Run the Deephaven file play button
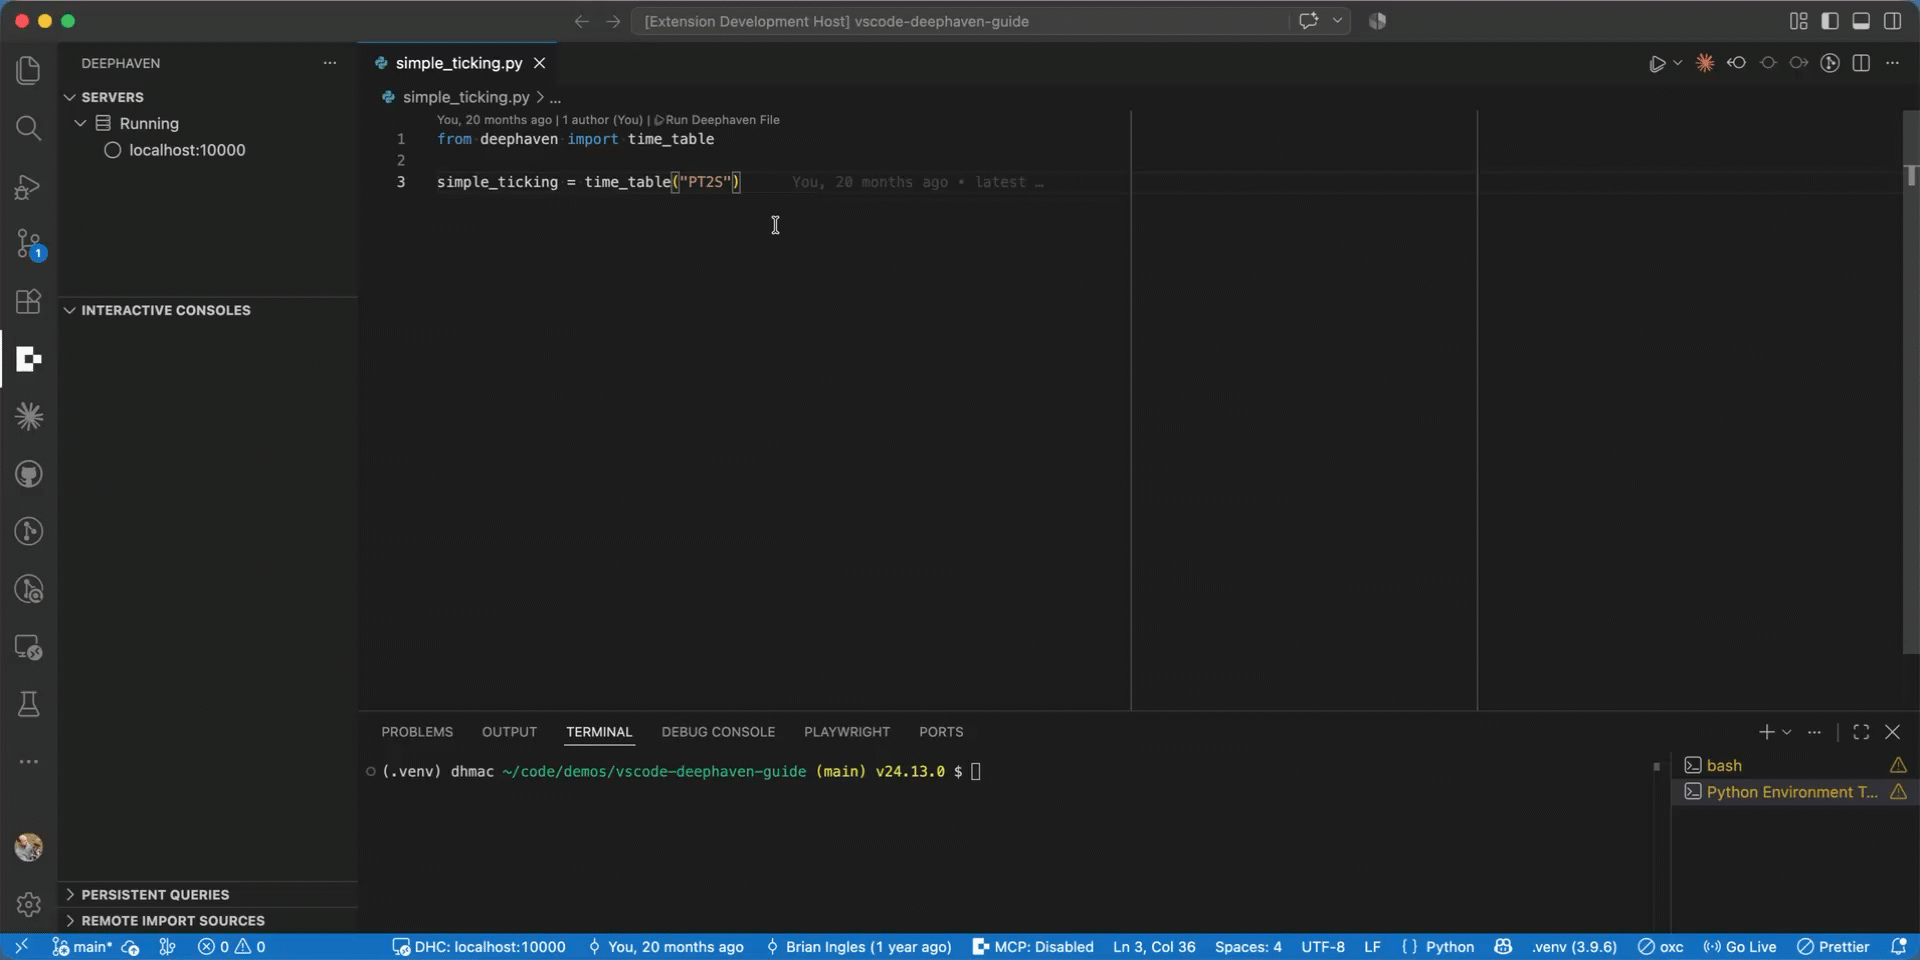The width and height of the screenshot is (1920, 960). [1657, 63]
